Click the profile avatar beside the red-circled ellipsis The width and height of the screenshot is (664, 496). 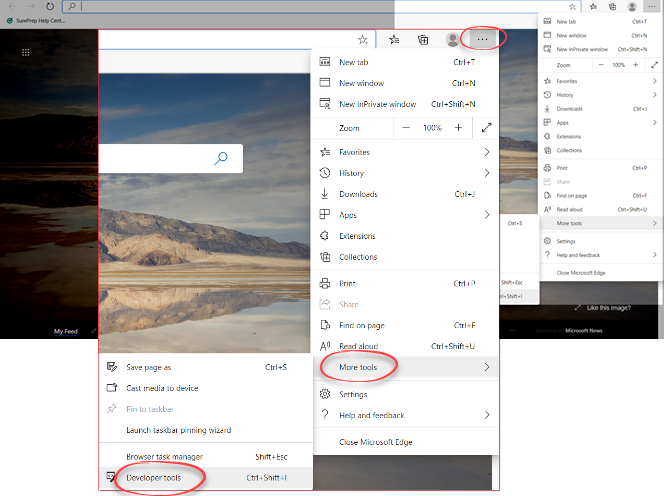(453, 39)
